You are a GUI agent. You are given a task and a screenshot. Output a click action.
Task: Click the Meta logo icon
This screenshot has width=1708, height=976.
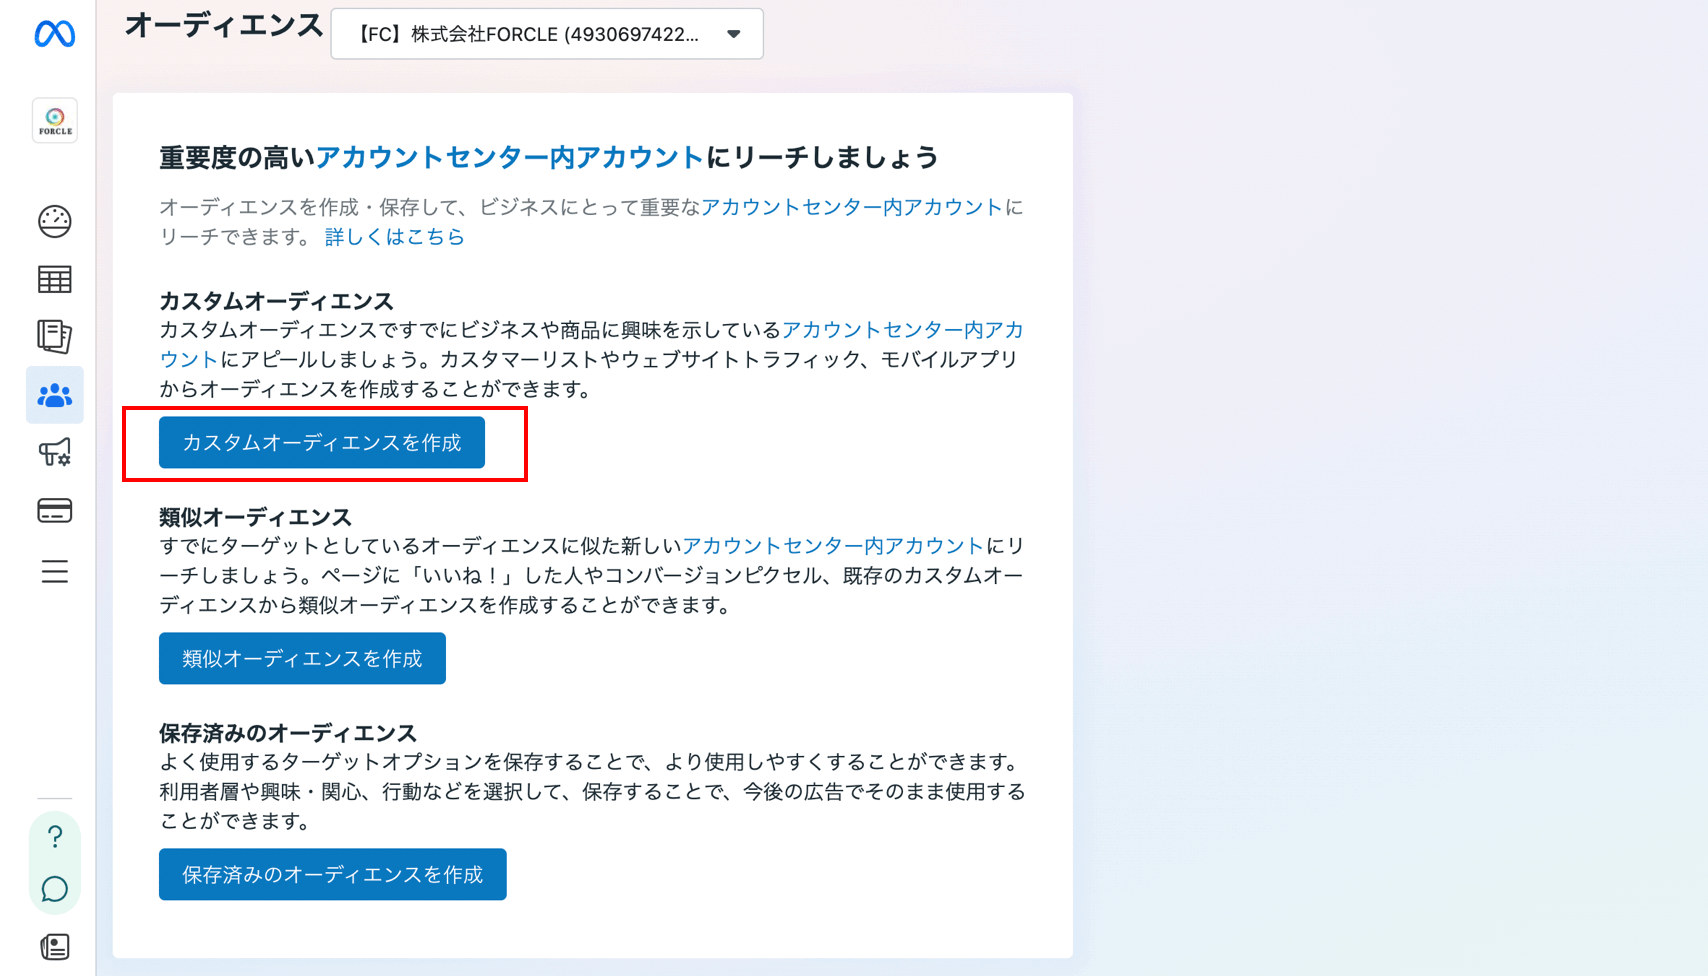tap(55, 34)
